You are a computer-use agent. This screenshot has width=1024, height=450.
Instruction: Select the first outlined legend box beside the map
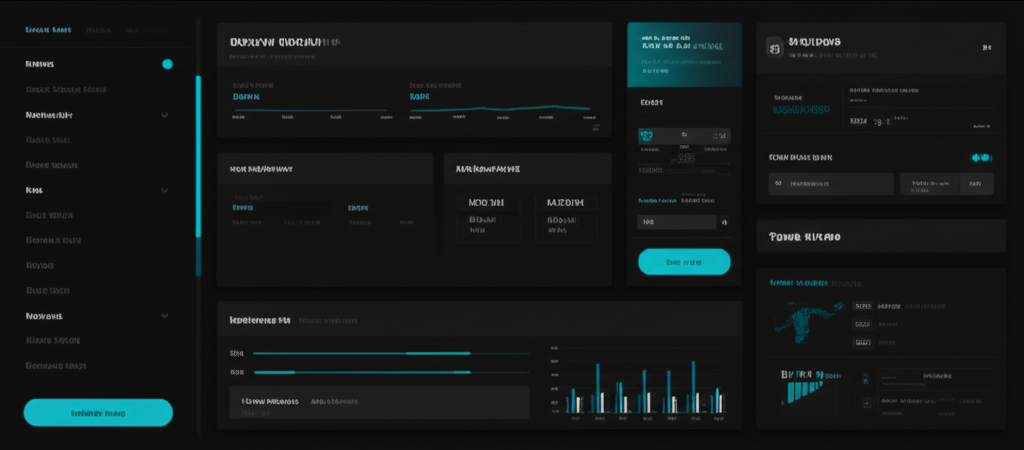[x=863, y=306]
